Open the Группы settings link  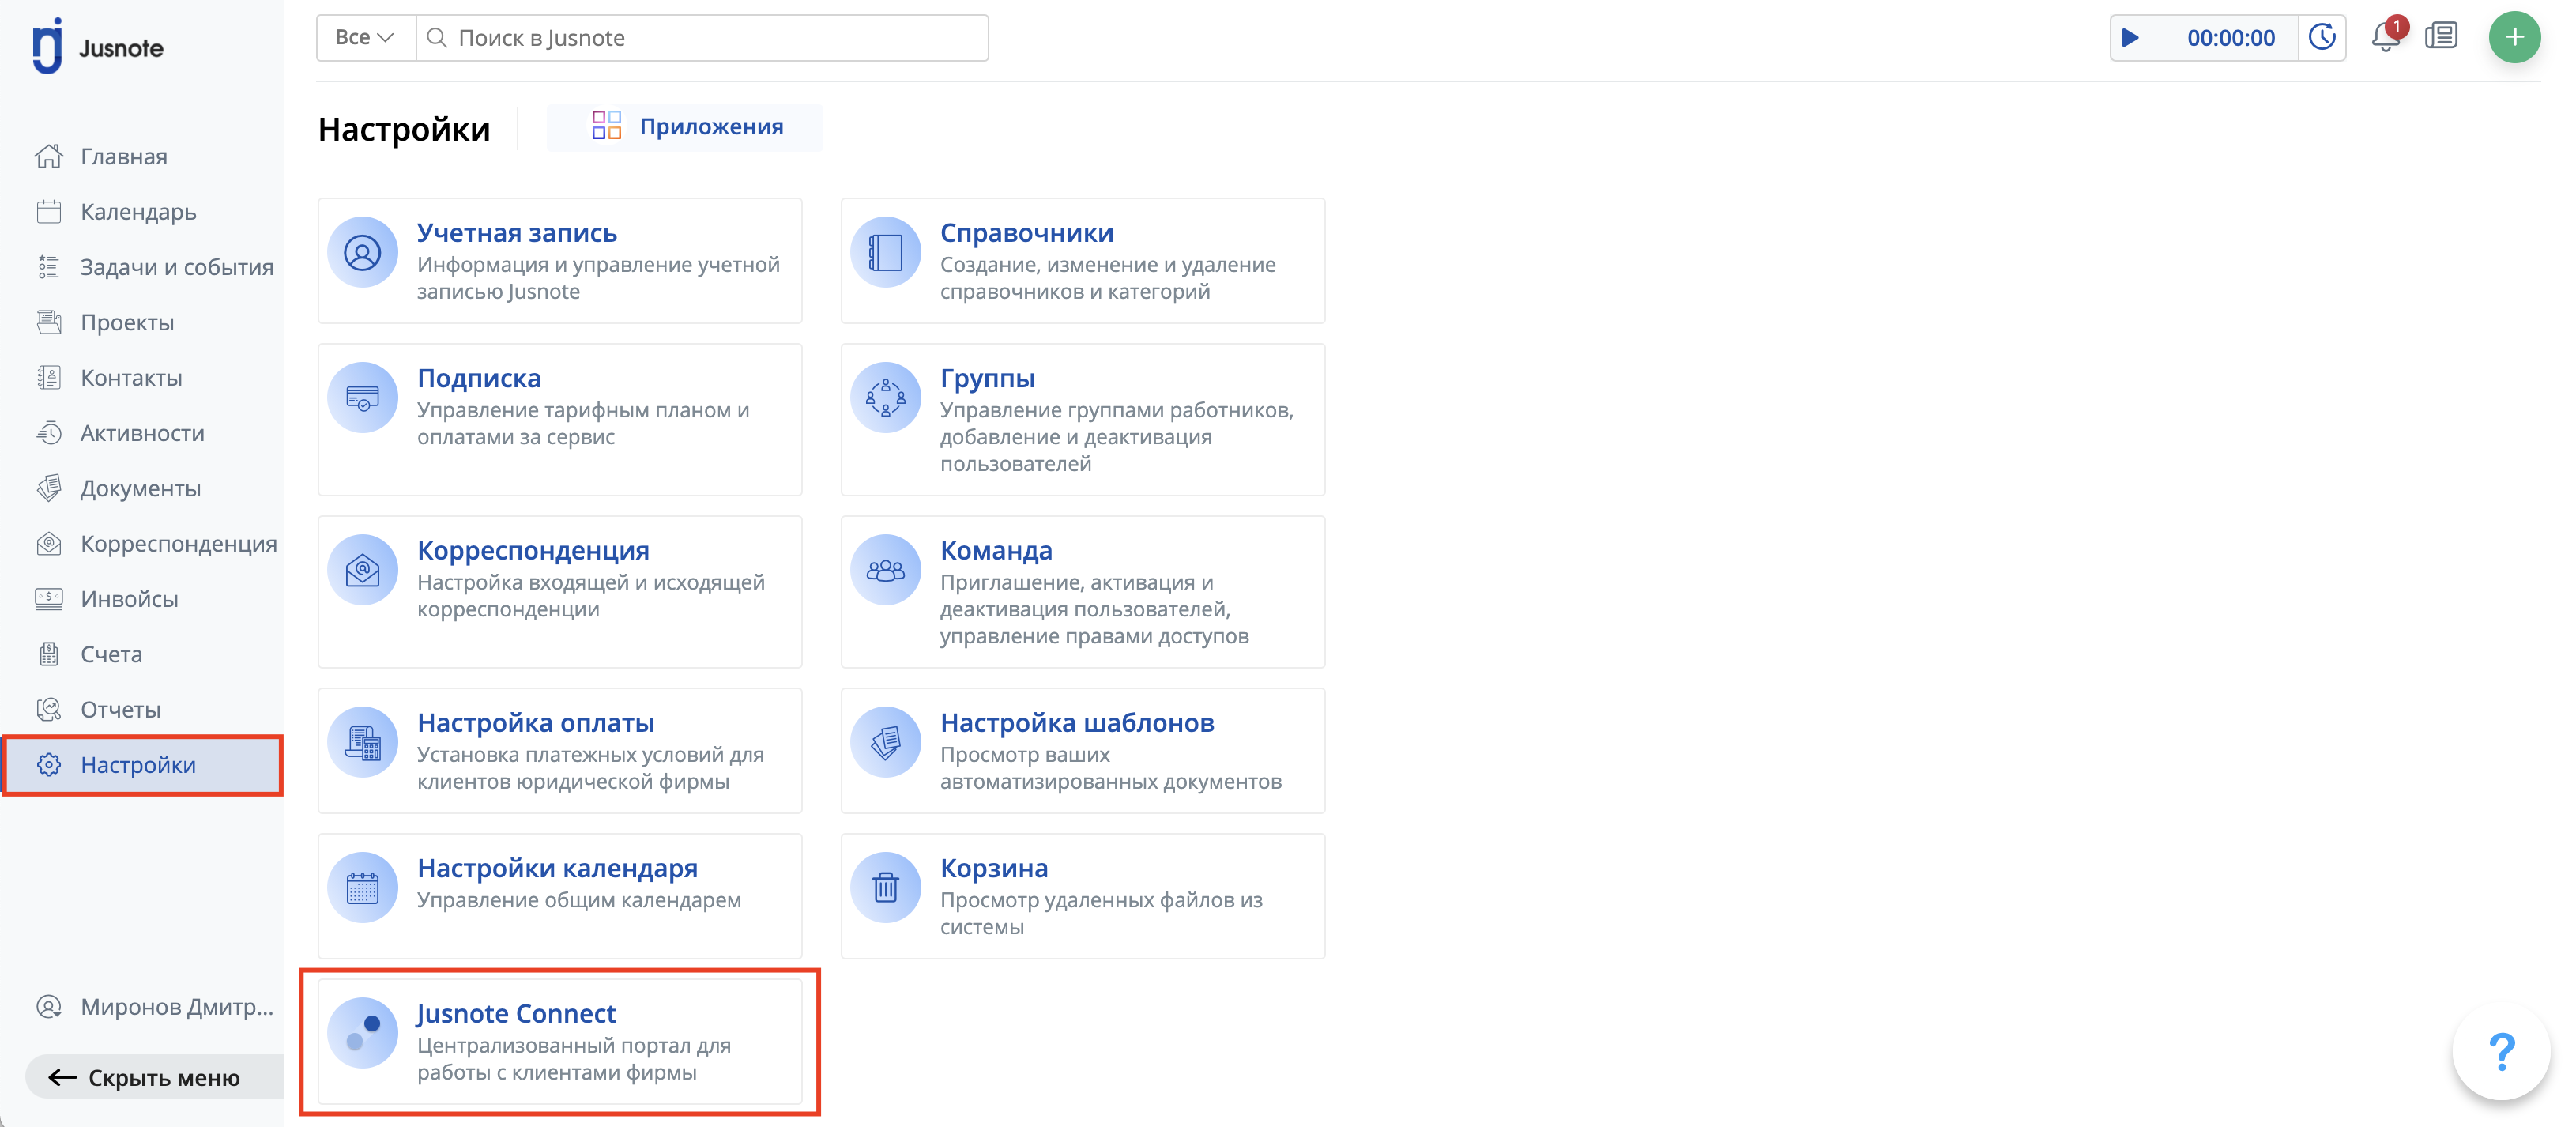pos(988,378)
